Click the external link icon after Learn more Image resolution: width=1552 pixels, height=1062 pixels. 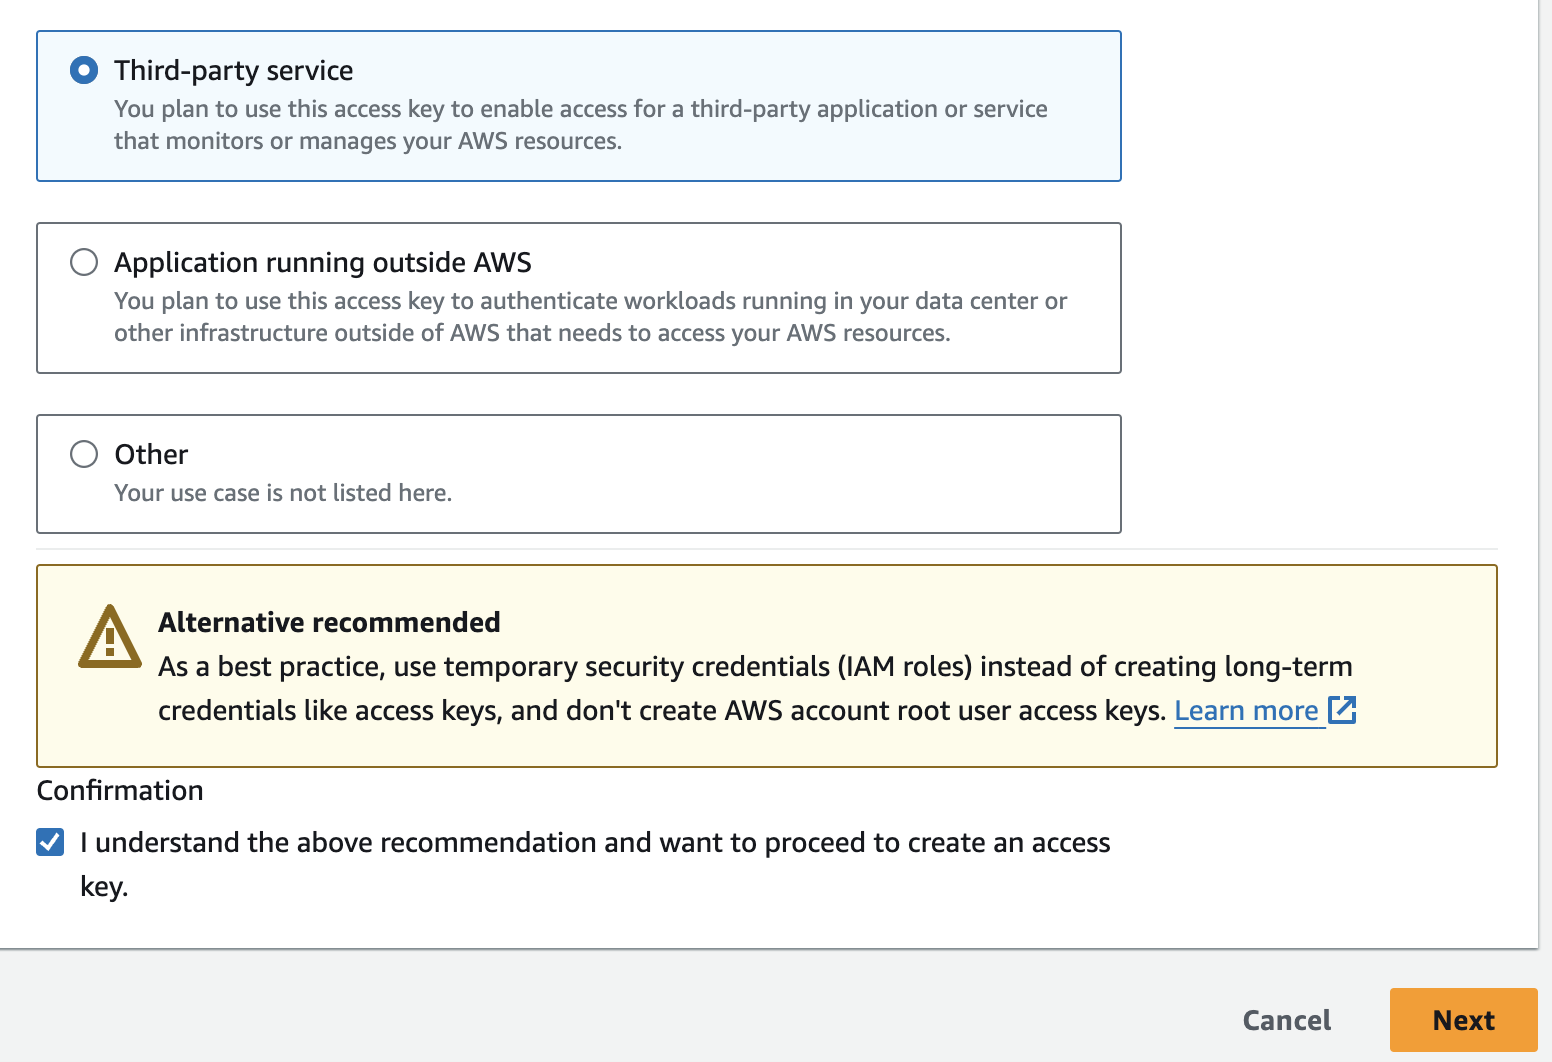(x=1342, y=710)
